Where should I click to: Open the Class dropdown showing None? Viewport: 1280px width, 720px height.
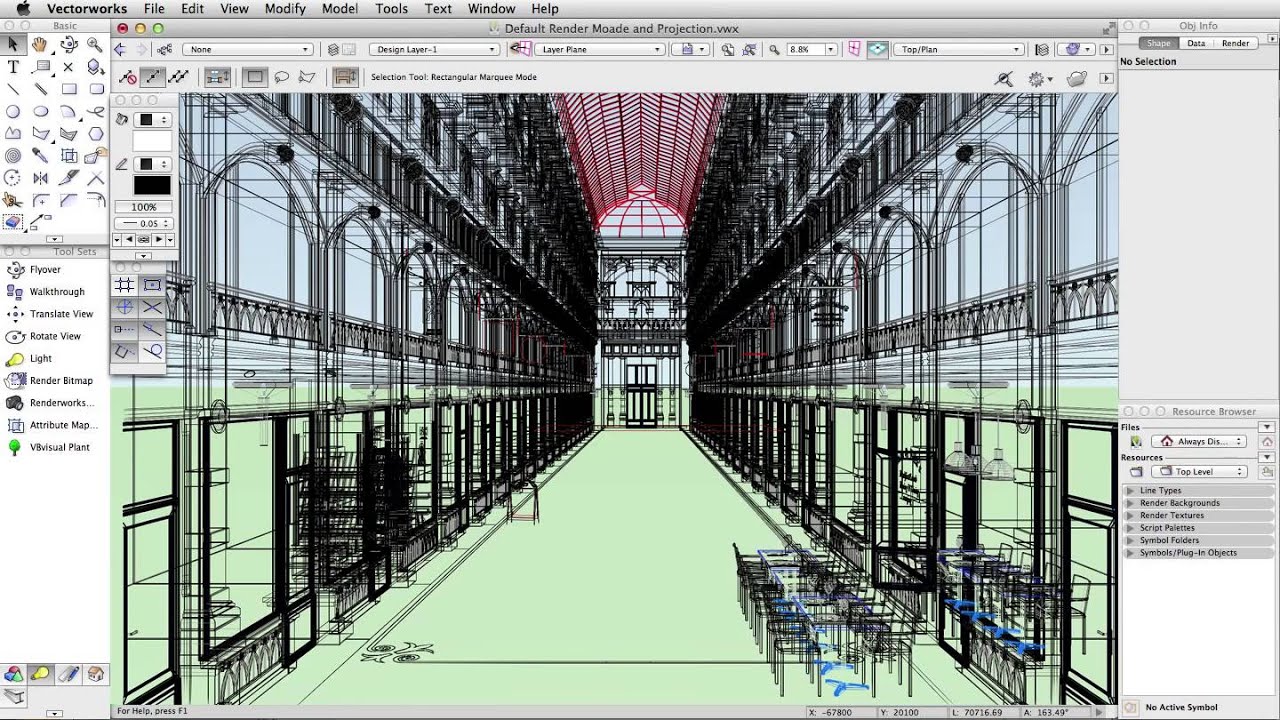(x=249, y=49)
